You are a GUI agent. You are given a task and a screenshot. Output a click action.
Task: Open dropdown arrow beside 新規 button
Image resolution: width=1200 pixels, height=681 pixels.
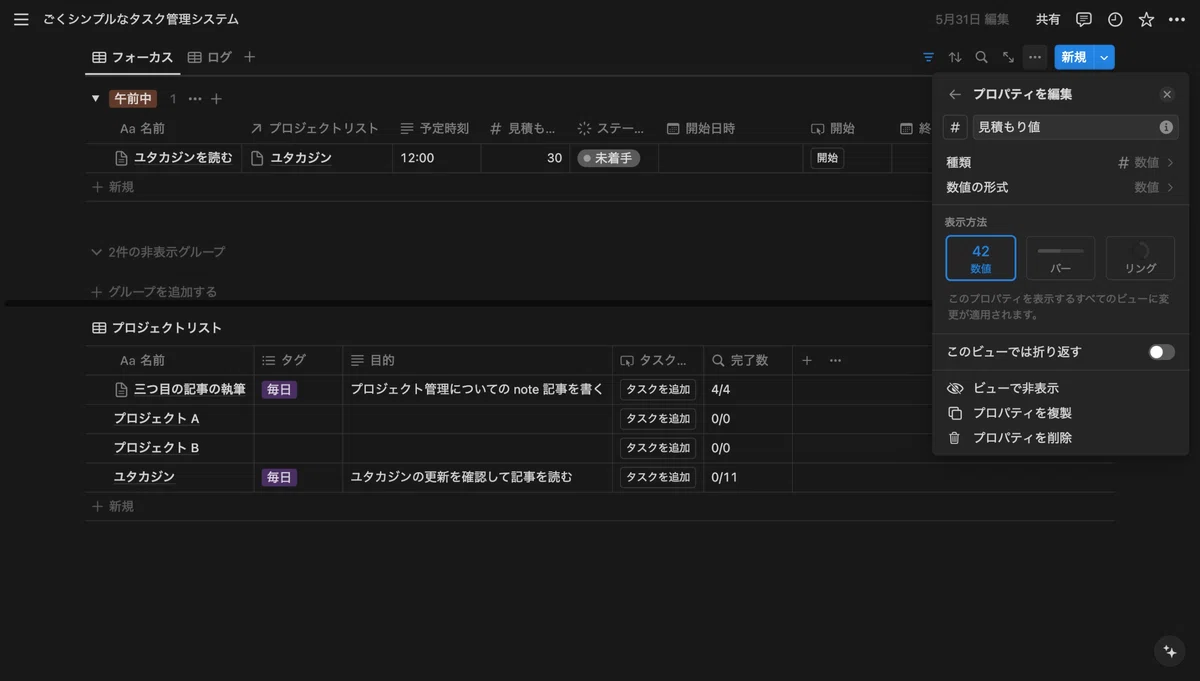[1104, 57]
